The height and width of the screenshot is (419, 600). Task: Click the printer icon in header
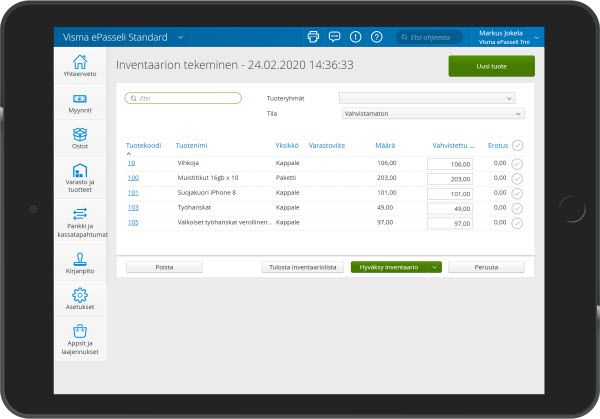point(313,37)
